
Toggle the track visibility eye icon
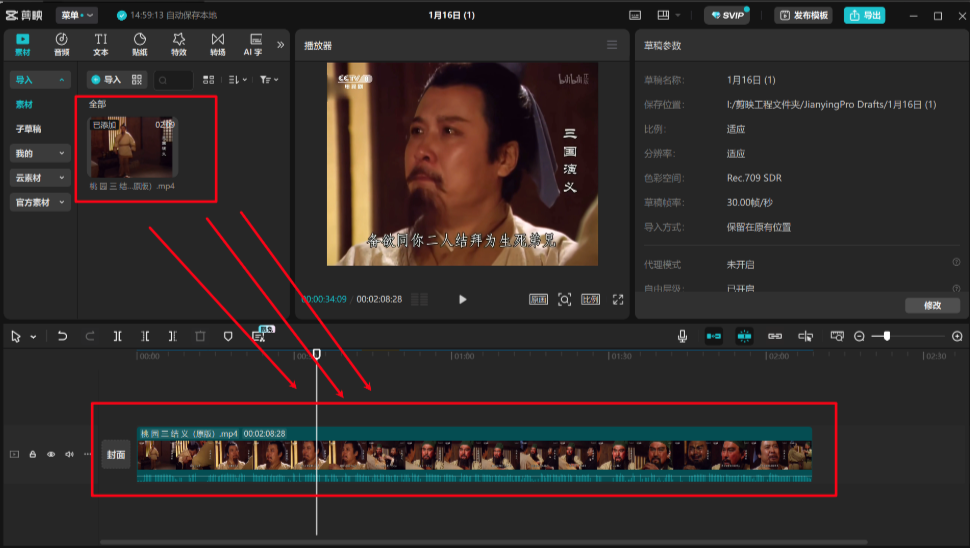tap(51, 454)
